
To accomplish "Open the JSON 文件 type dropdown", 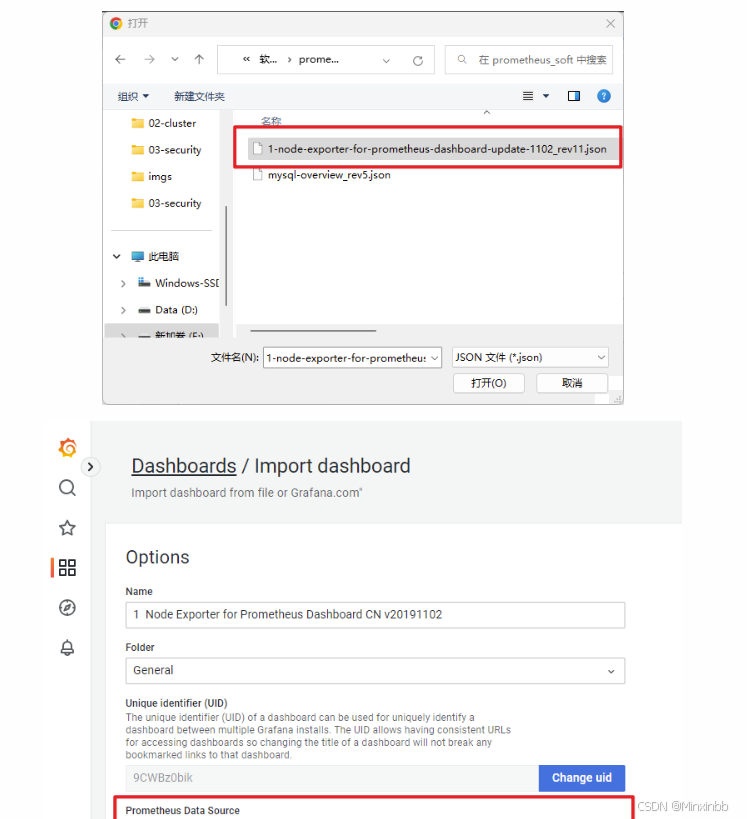I will [x=530, y=358].
